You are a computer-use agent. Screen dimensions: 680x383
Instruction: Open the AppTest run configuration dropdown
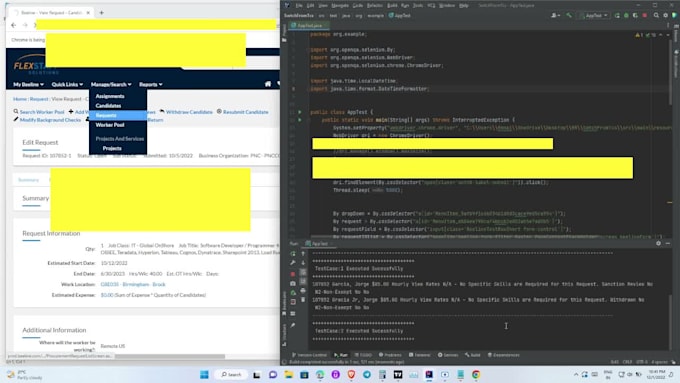[x=595, y=16]
